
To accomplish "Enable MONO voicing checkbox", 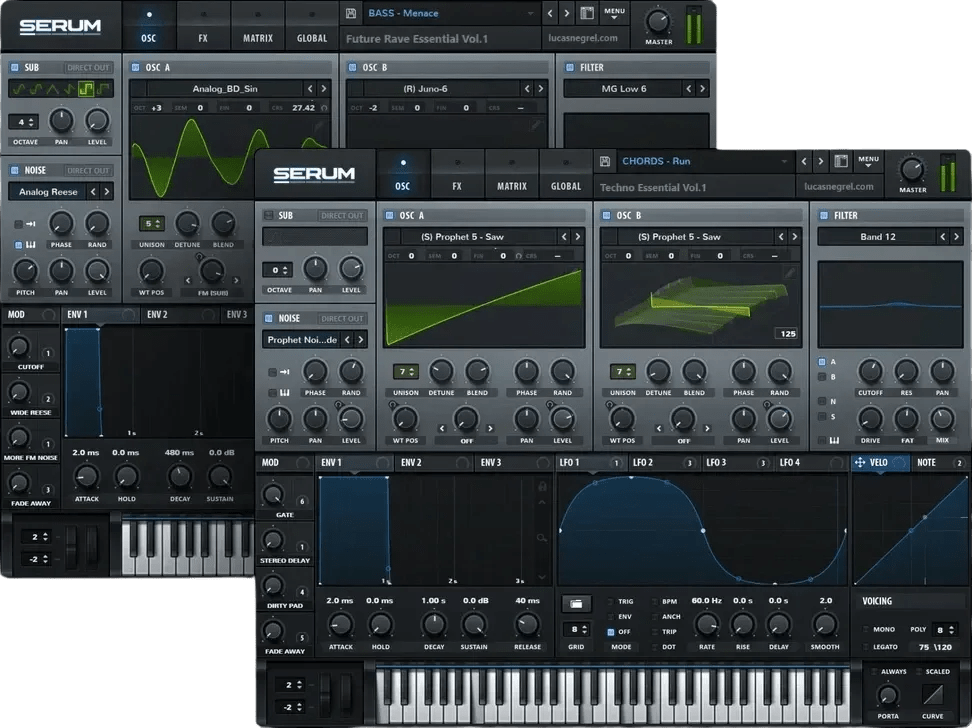I will 866,629.
